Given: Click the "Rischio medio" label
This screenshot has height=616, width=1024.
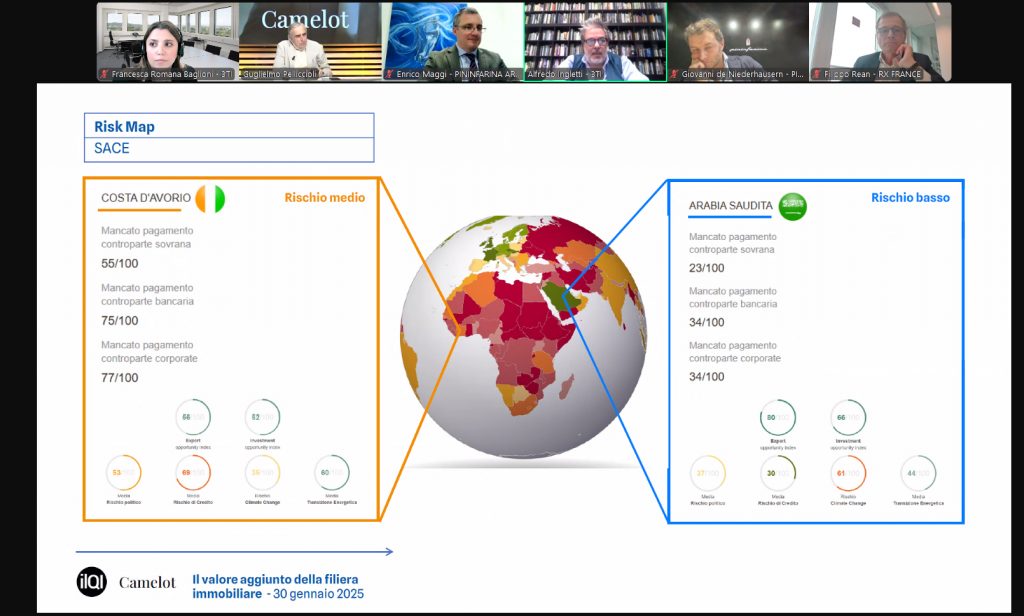Looking at the screenshot, I should pyautogui.click(x=325, y=198).
